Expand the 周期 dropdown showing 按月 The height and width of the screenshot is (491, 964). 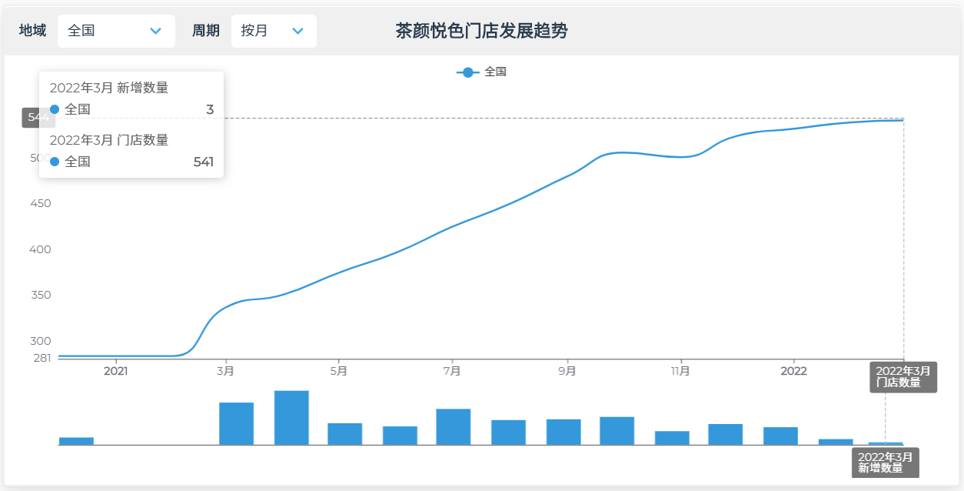pyautogui.click(x=273, y=31)
